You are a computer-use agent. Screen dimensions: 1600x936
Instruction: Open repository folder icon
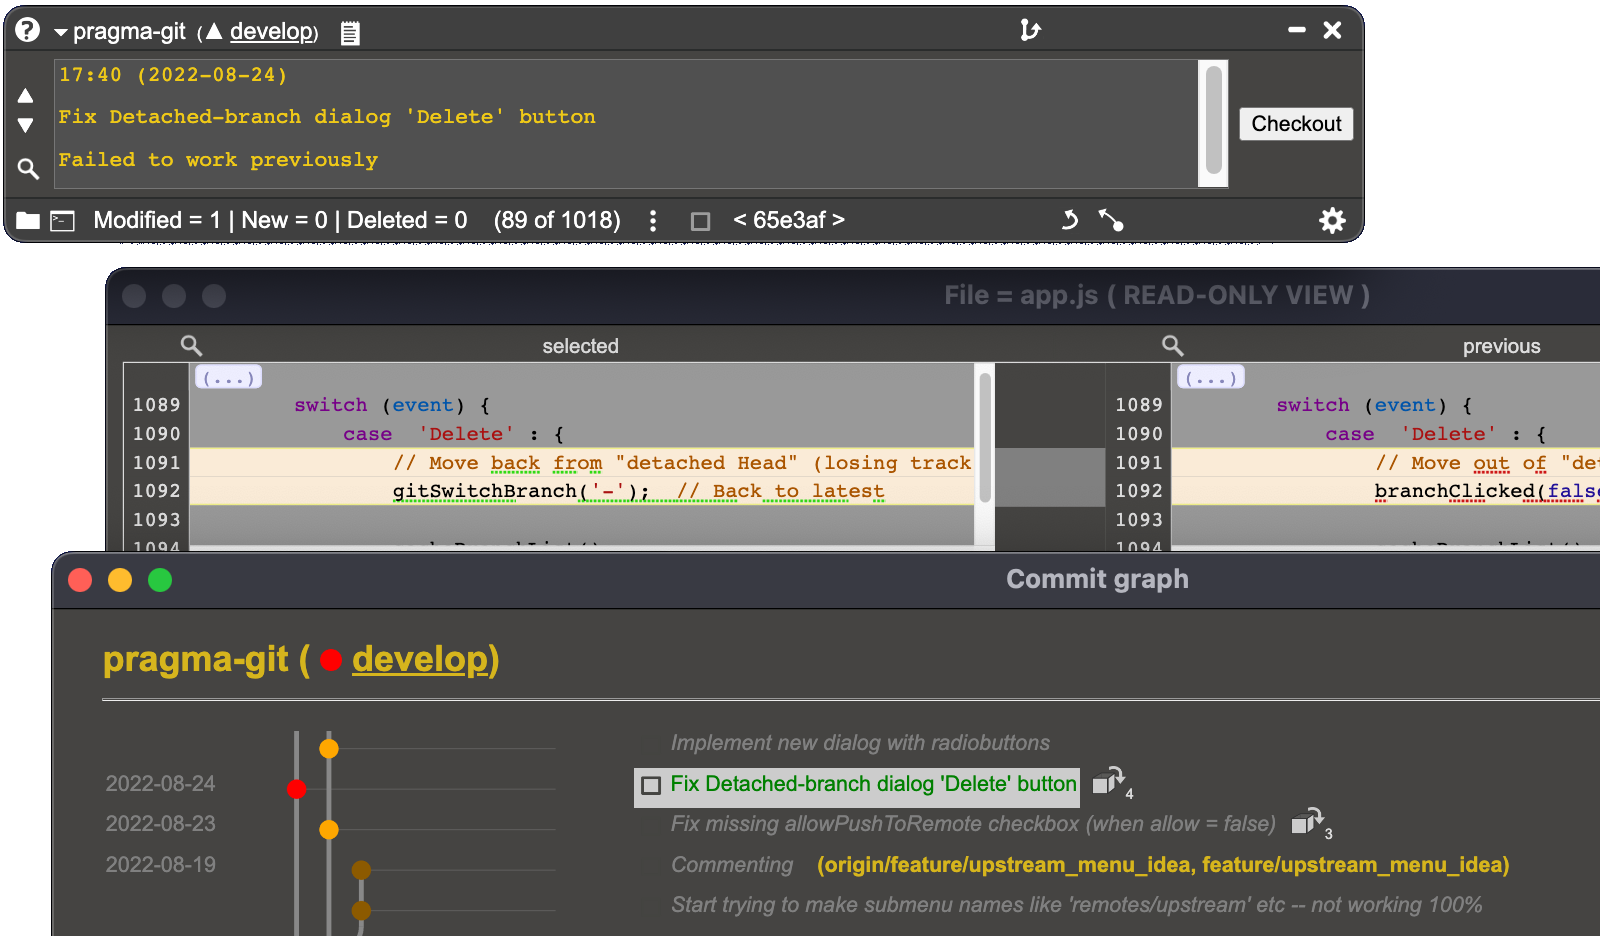pyautogui.click(x=28, y=221)
